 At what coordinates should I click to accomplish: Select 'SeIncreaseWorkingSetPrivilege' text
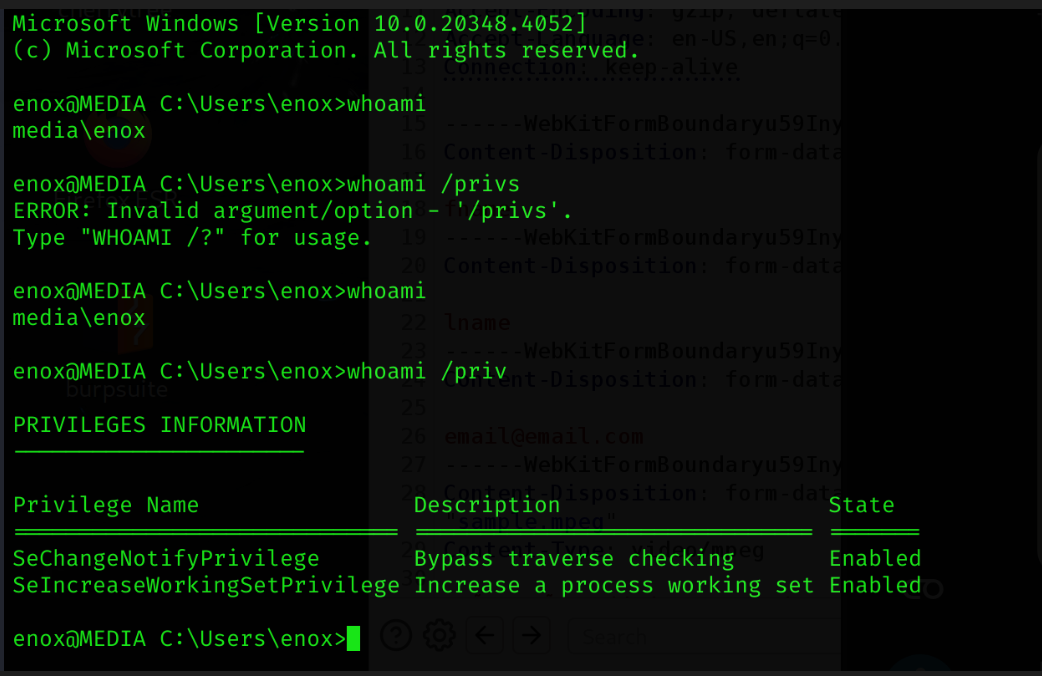206,586
